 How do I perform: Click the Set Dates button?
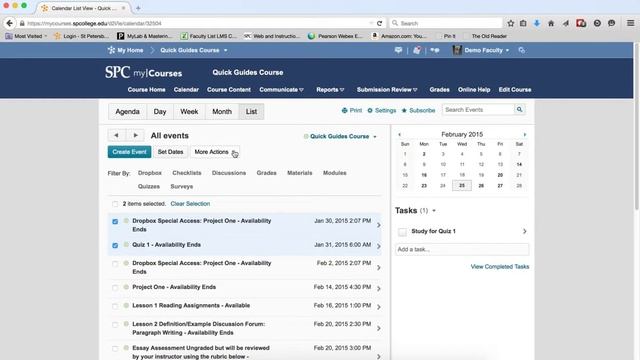pyautogui.click(x=171, y=152)
